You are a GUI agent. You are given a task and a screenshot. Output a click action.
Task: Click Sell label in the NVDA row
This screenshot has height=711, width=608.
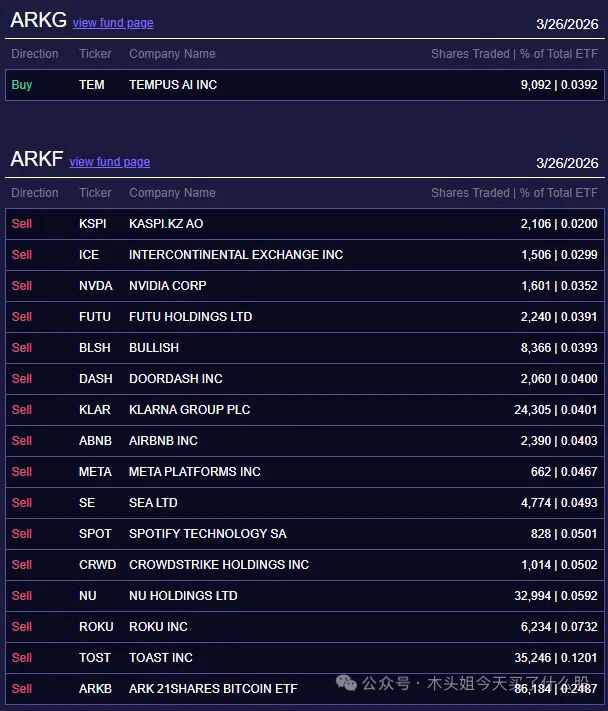(22, 286)
